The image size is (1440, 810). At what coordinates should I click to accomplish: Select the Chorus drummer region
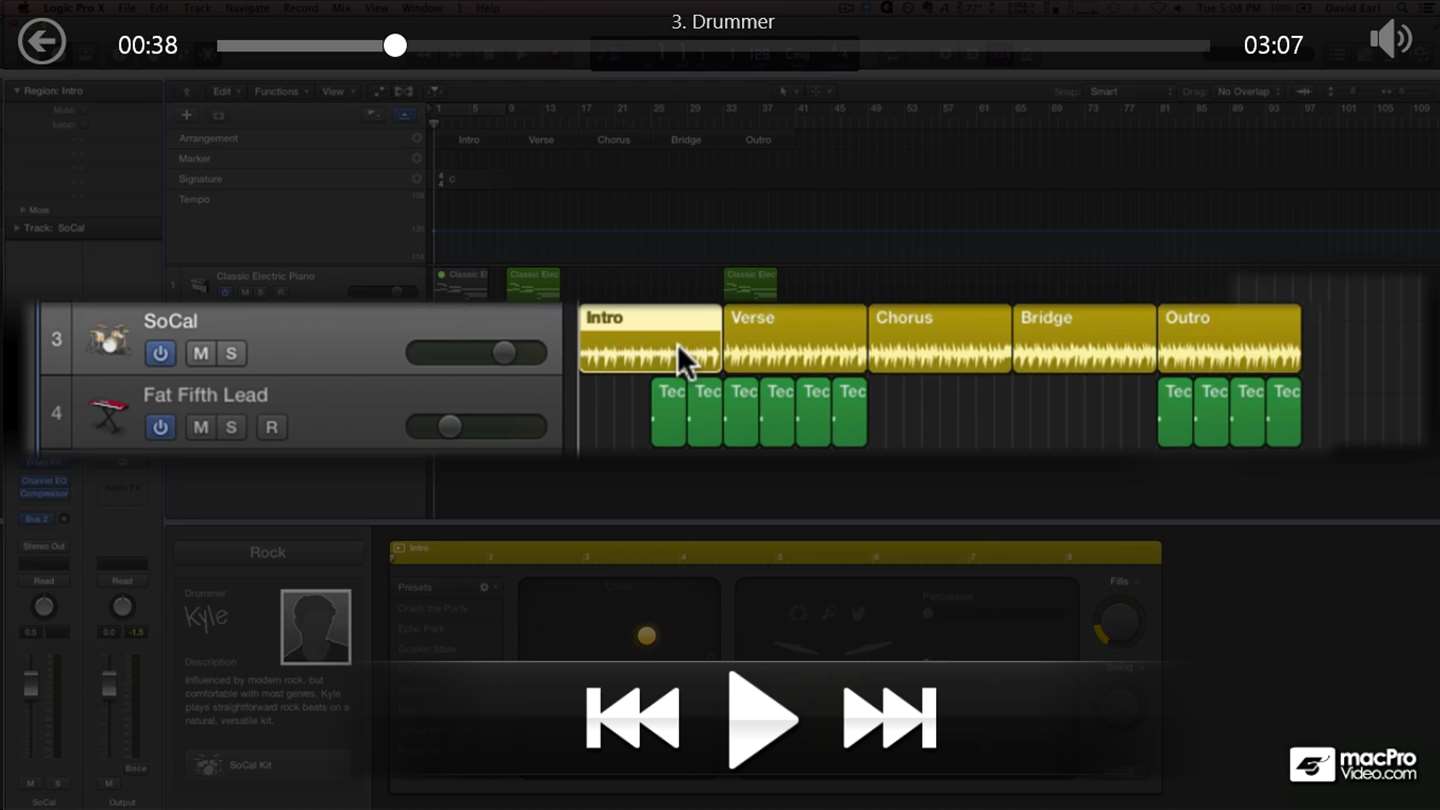(940, 339)
